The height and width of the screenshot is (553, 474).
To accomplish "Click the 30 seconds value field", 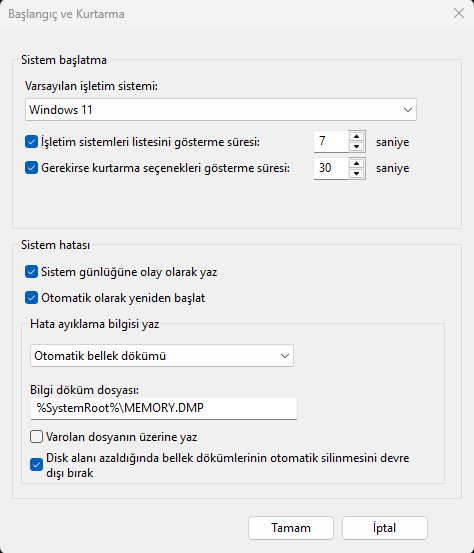I will [331, 168].
